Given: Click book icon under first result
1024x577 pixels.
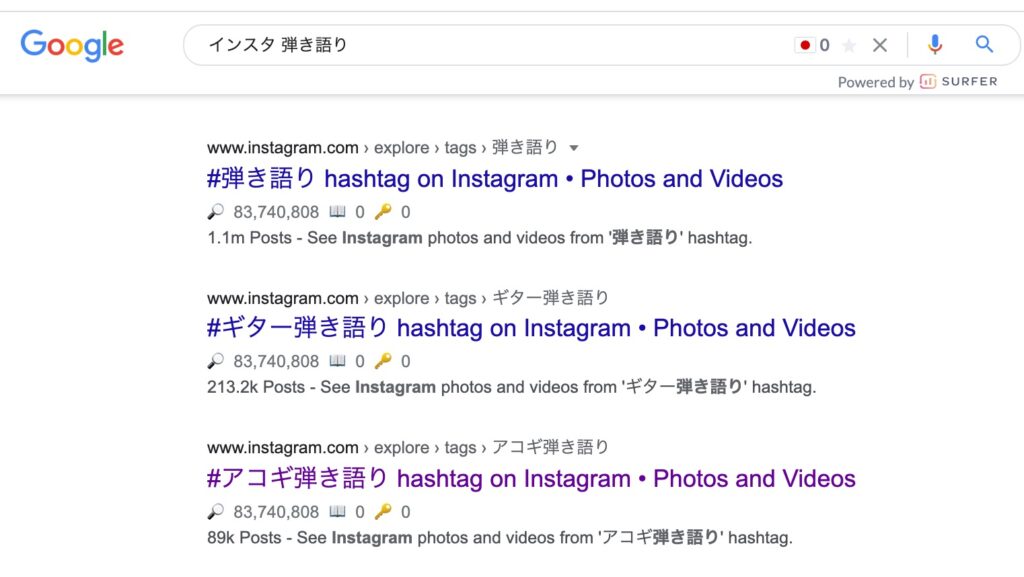Looking at the screenshot, I should pos(338,212).
